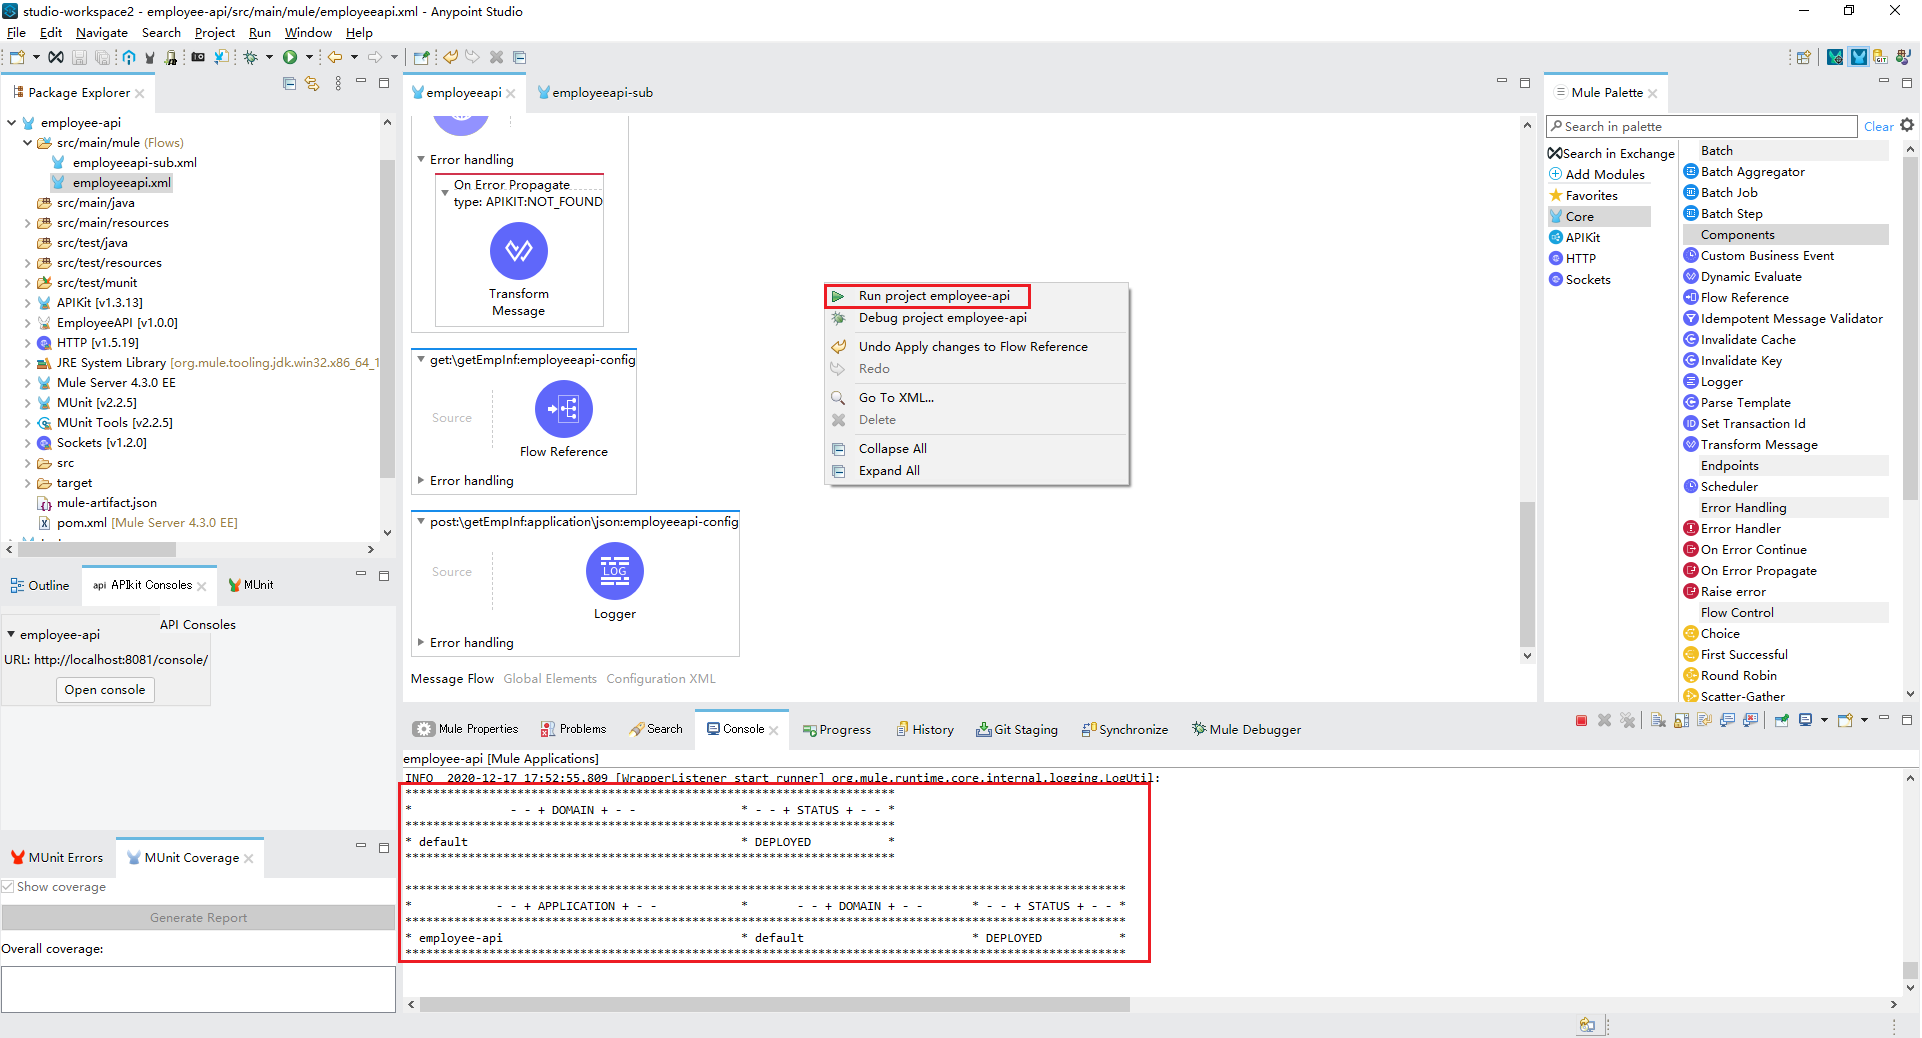Click the Open console button
Image resolution: width=1922 pixels, height=1038 pixels.
pos(105,690)
